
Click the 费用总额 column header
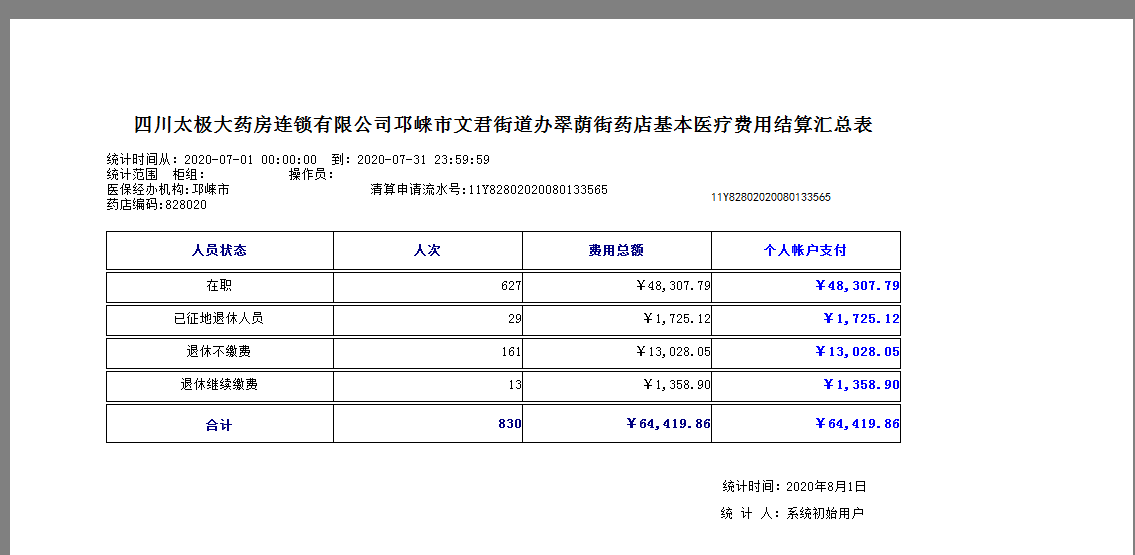click(x=617, y=250)
